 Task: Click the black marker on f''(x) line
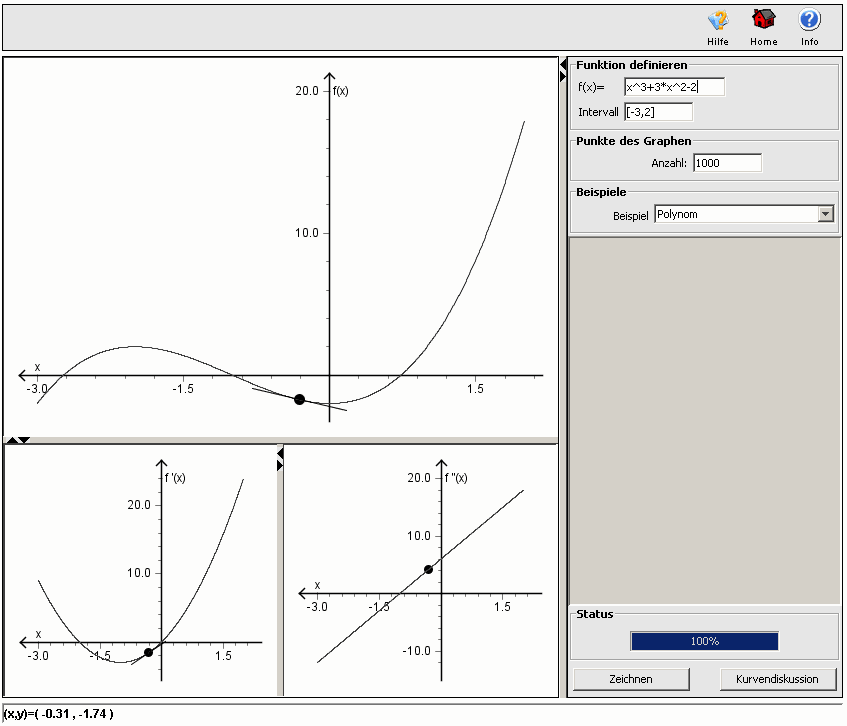(x=429, y=569)
